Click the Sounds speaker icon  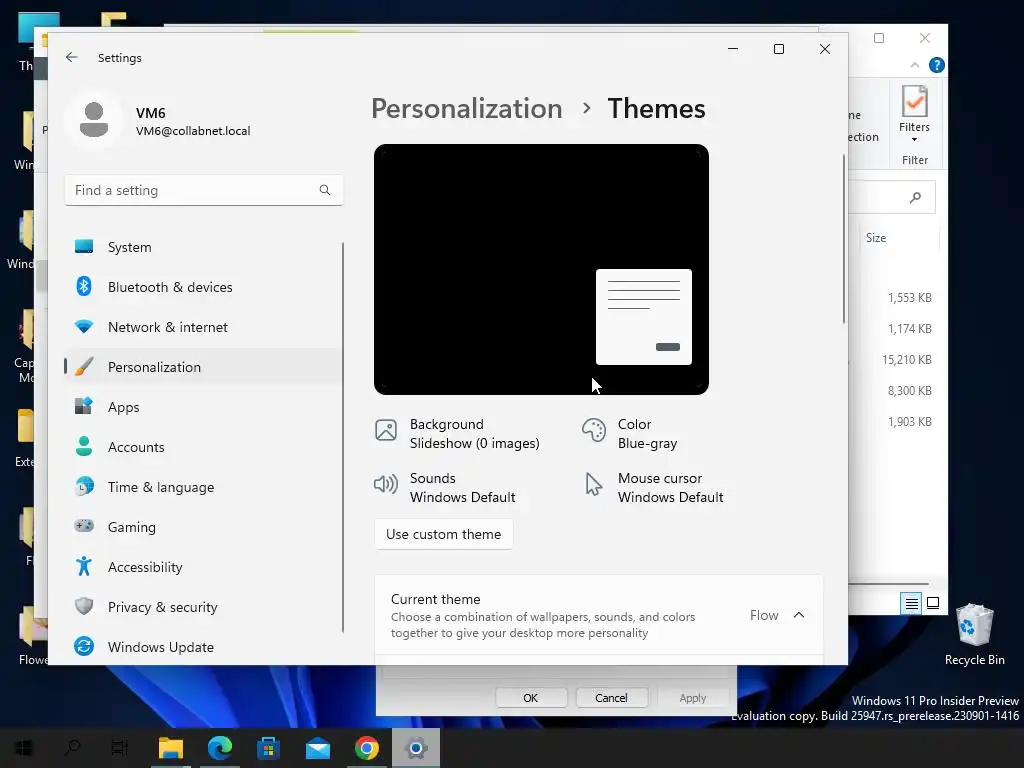click(x=386, y=484)
